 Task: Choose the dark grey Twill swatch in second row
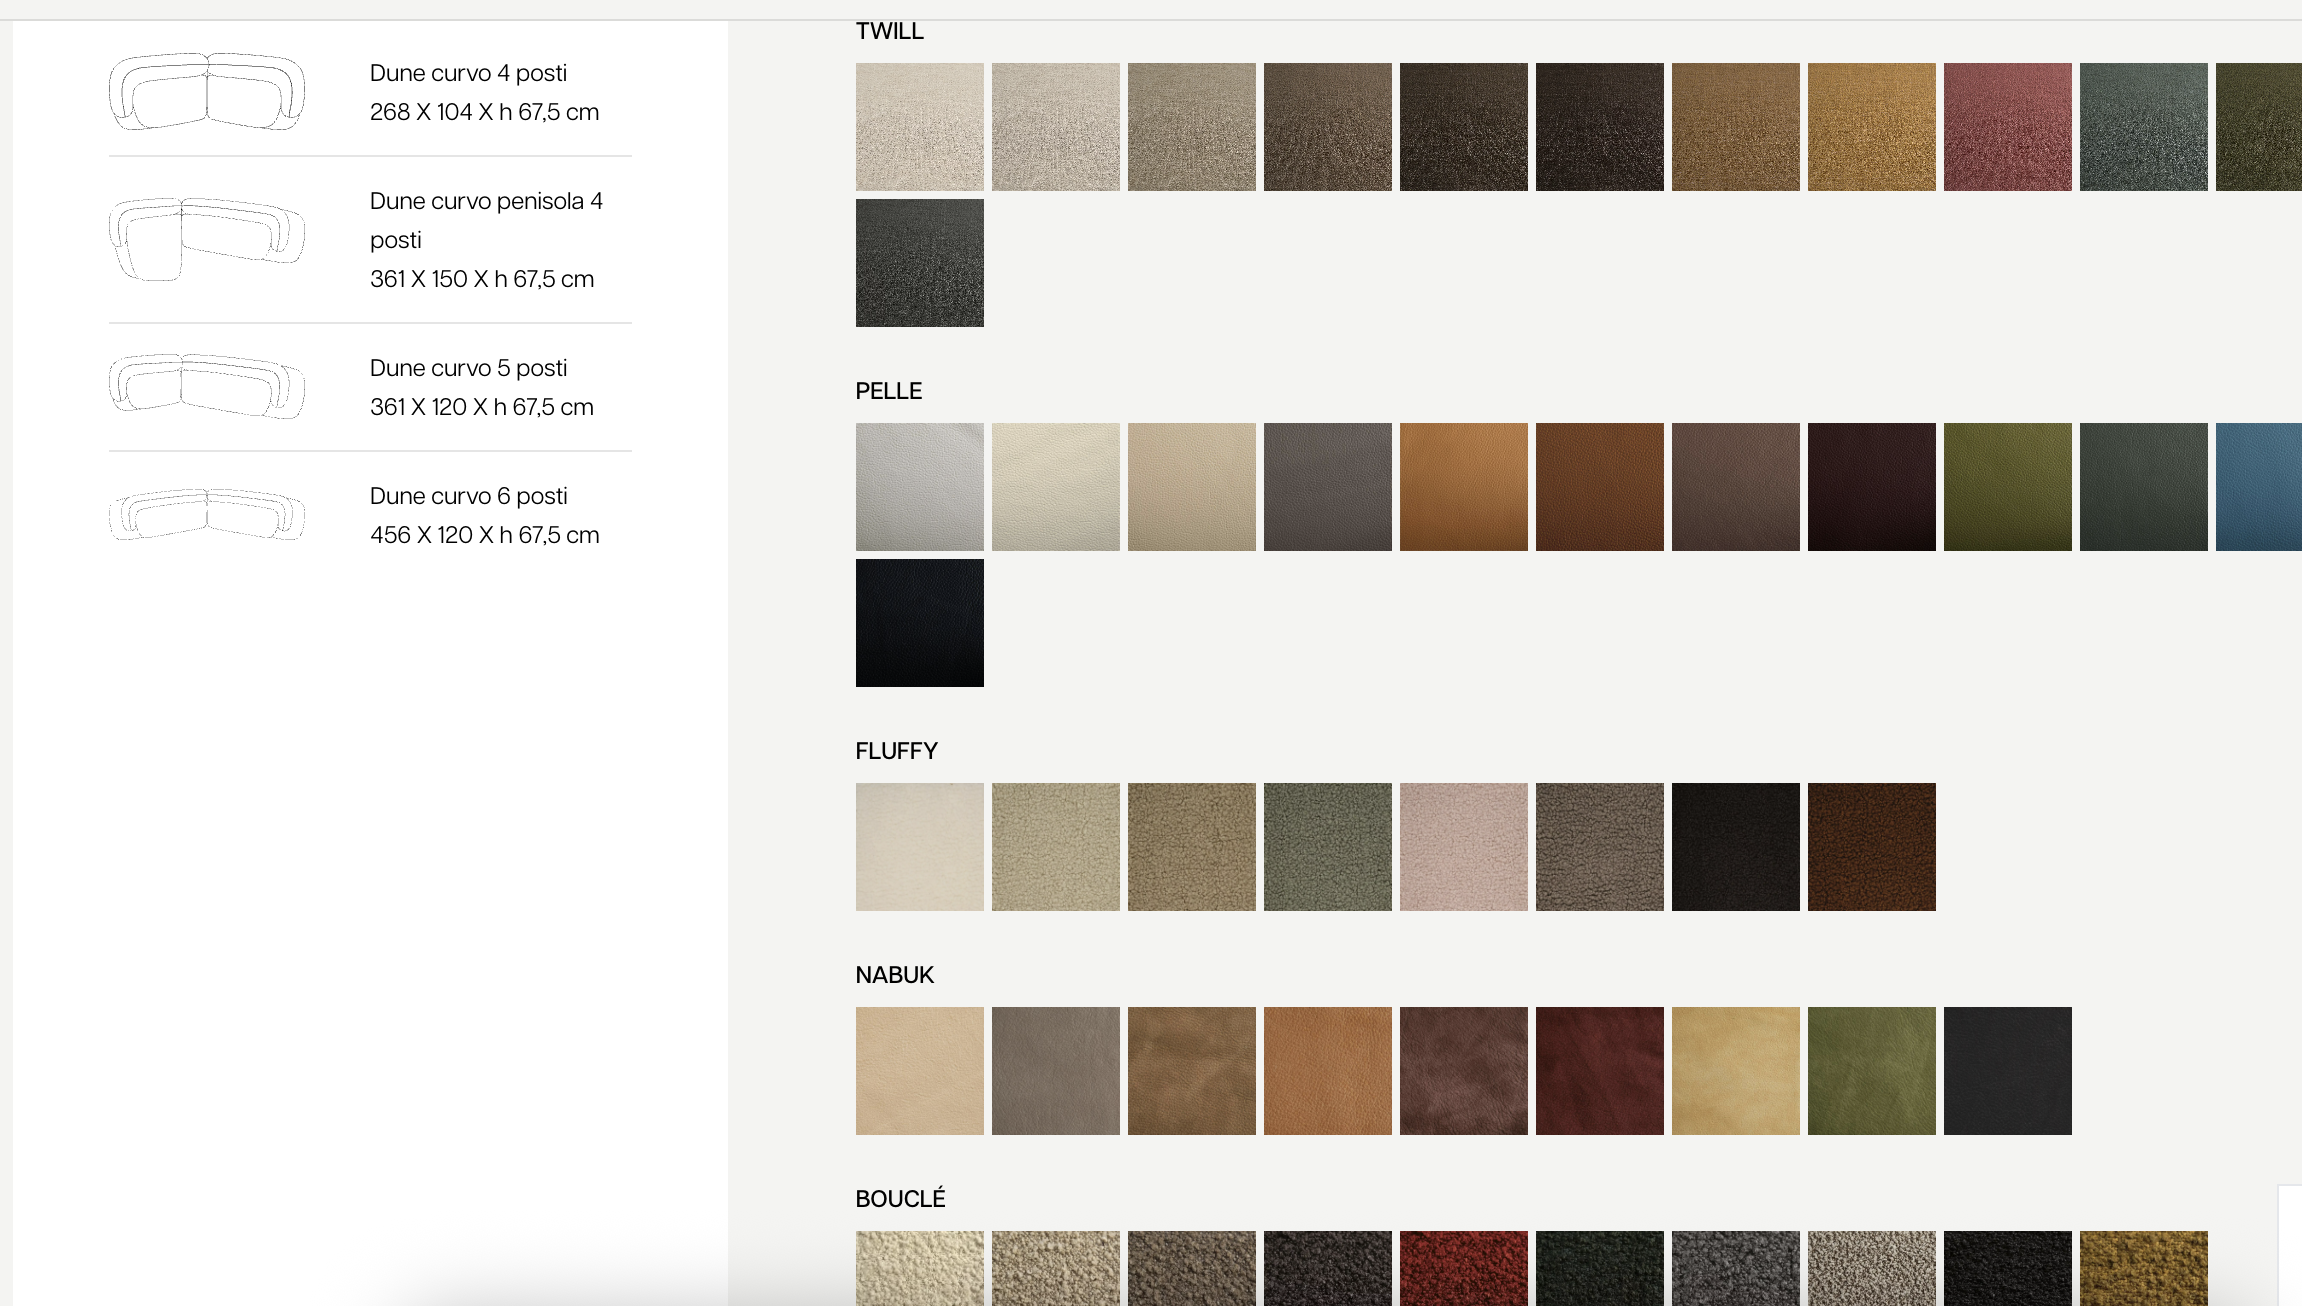pos(920,263)
